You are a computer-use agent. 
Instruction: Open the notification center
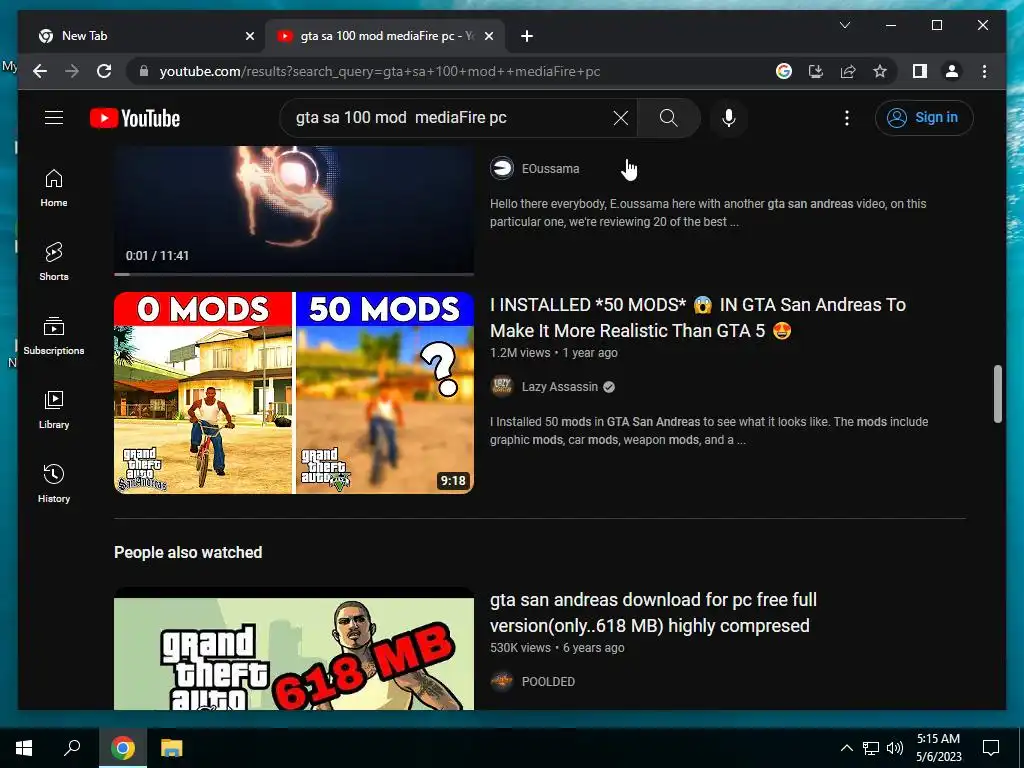pyautogui.click(x=991, y=748)
